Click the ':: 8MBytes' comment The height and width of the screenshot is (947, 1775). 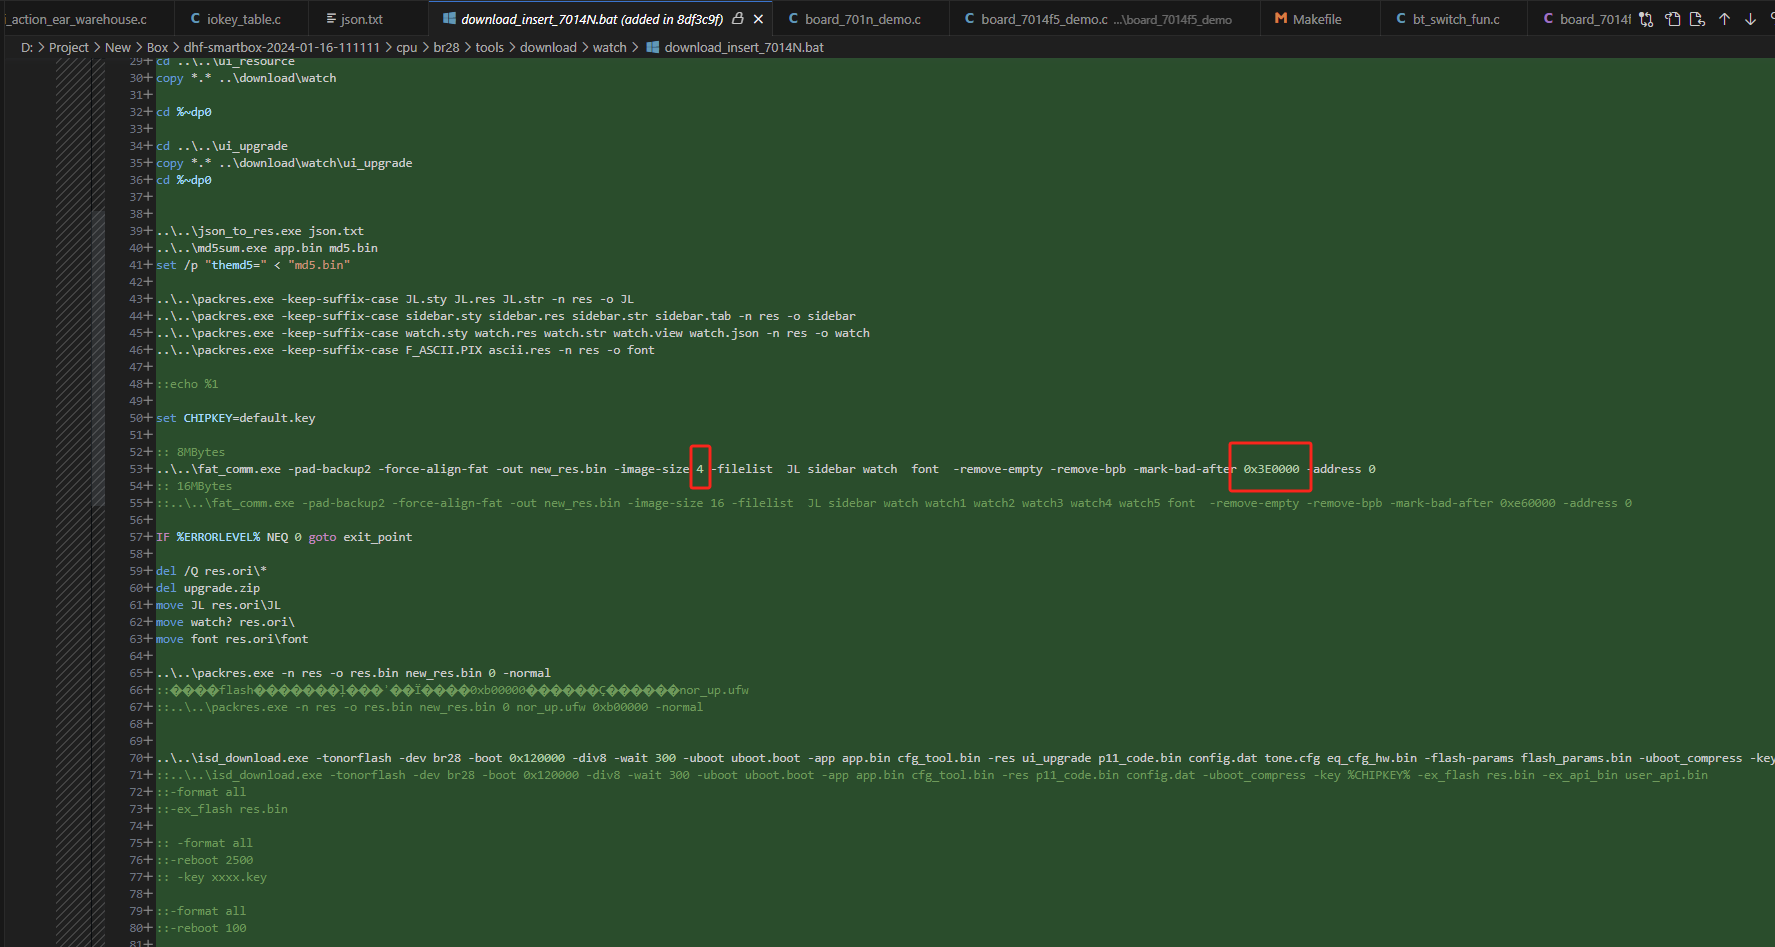tap(191, 452)
